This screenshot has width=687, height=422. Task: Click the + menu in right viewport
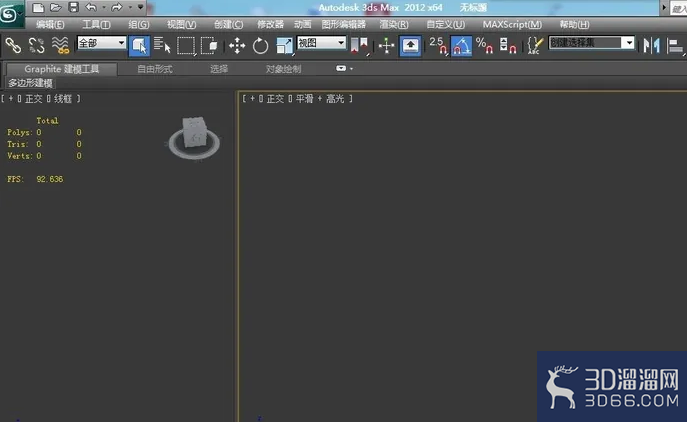[252, 99]
